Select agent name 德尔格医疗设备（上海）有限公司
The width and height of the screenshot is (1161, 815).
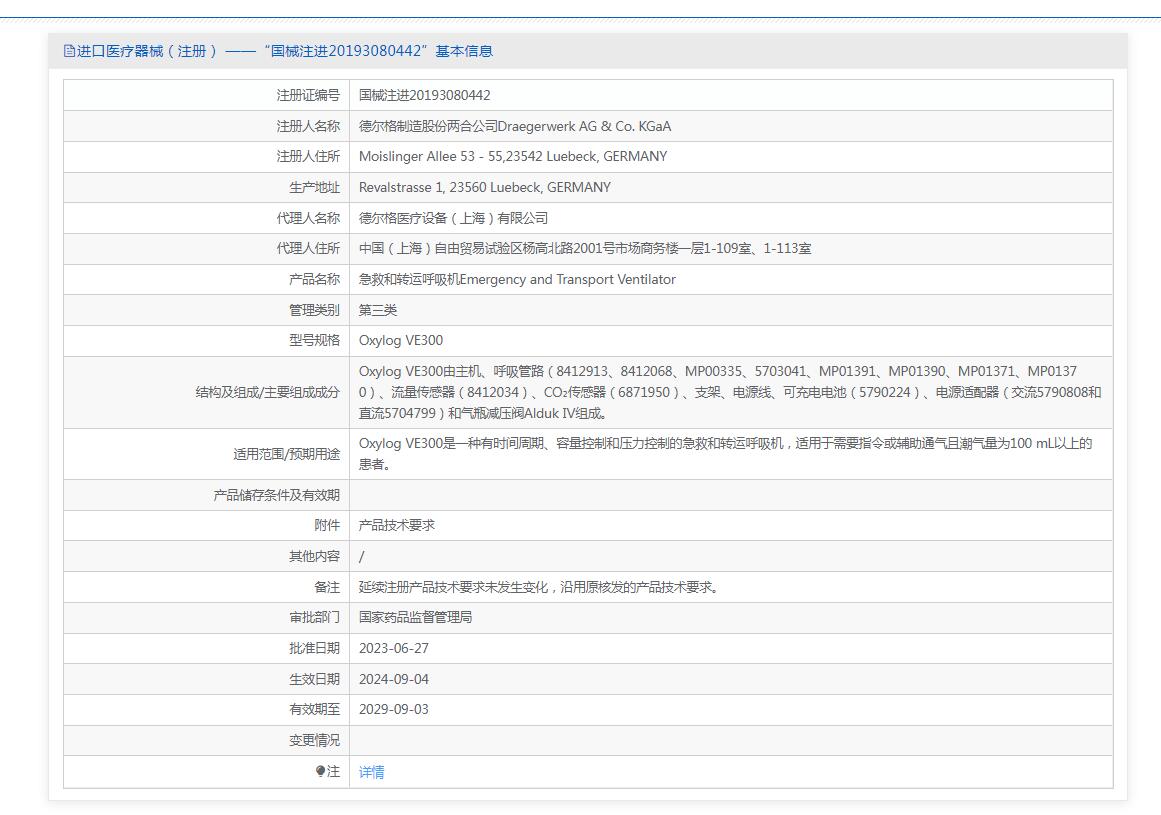(x=453, y=218)
